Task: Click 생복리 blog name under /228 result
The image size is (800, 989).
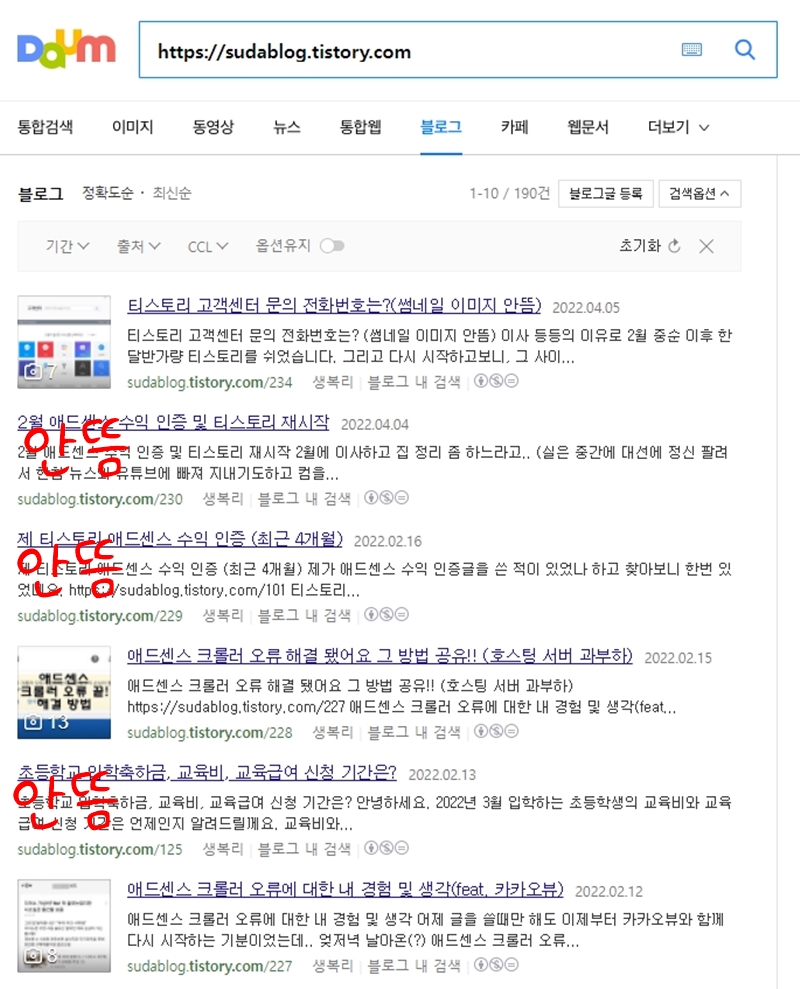Action: click(x=332, y=732)
